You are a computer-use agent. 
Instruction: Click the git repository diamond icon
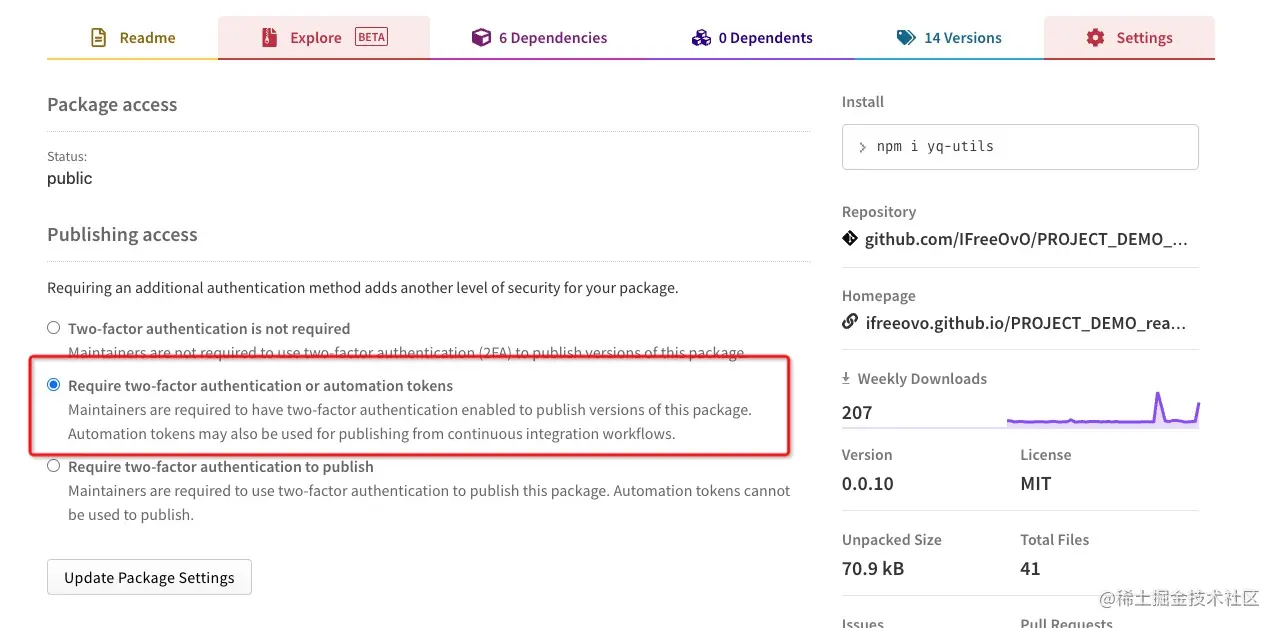(850, 239)
